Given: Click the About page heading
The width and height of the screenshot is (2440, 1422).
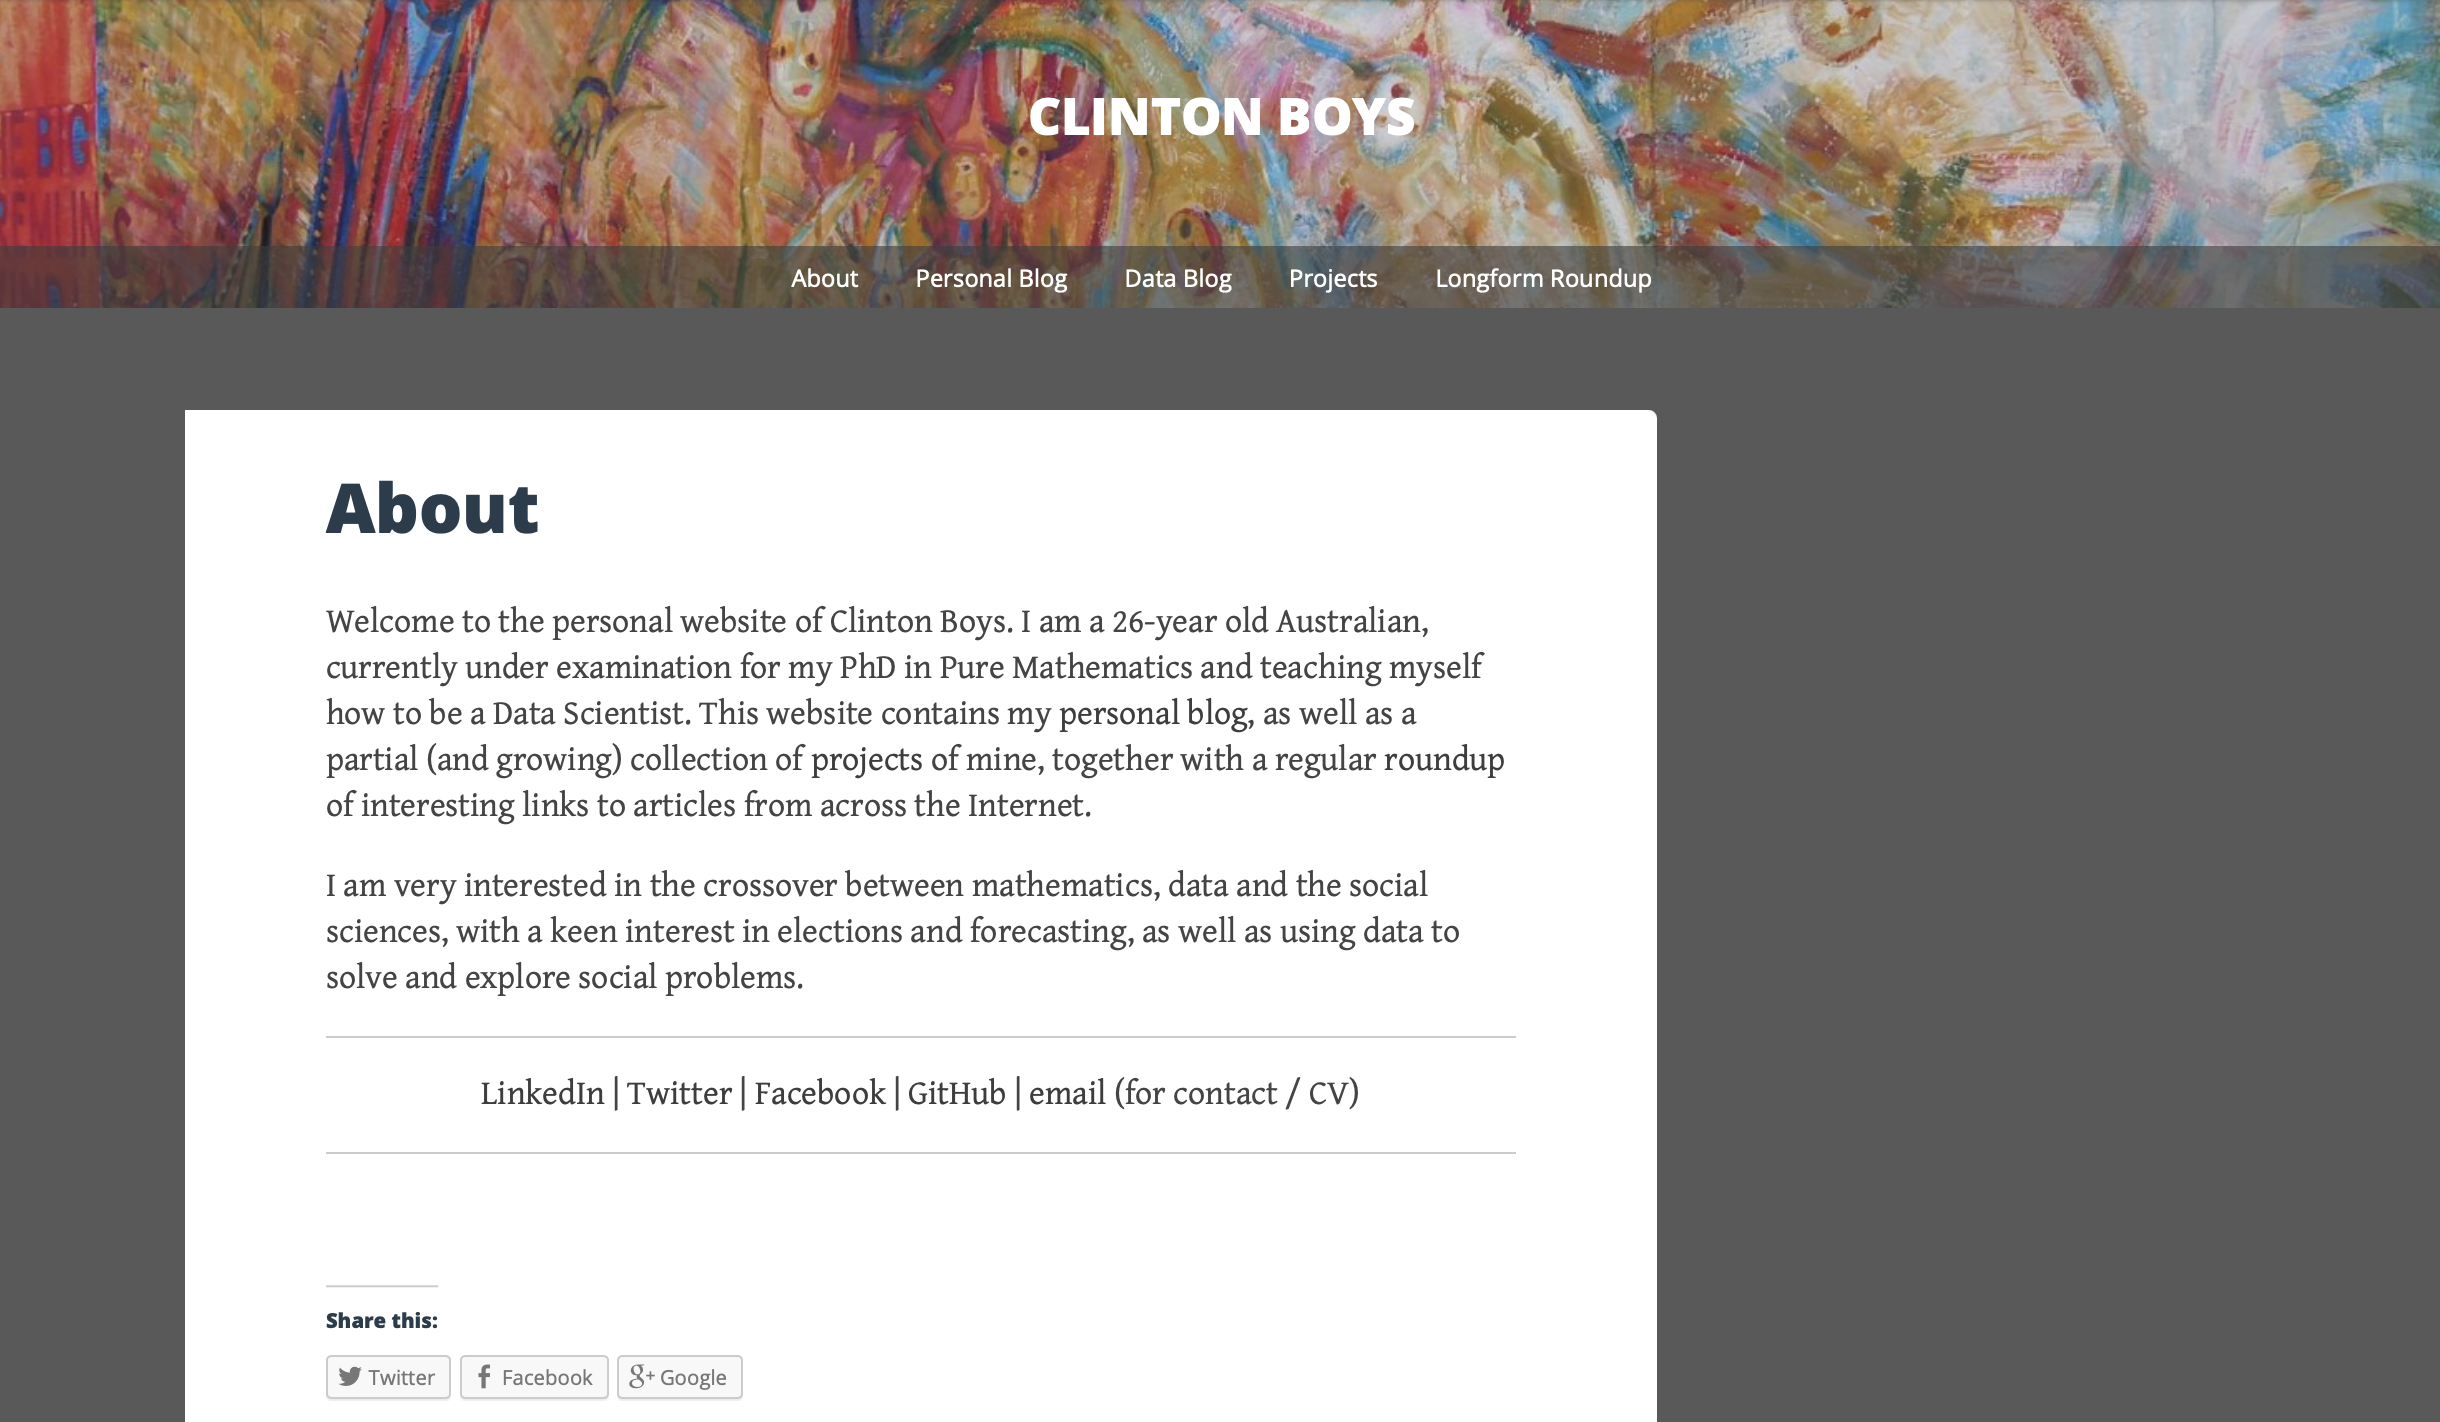Looking at the screenshot, I should tap(432, 508).
